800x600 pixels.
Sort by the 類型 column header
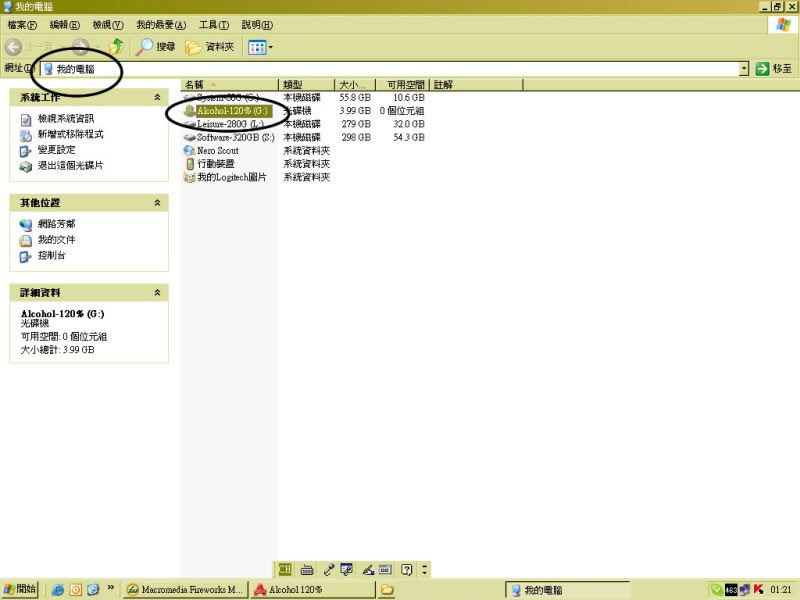tap(307, 85)
